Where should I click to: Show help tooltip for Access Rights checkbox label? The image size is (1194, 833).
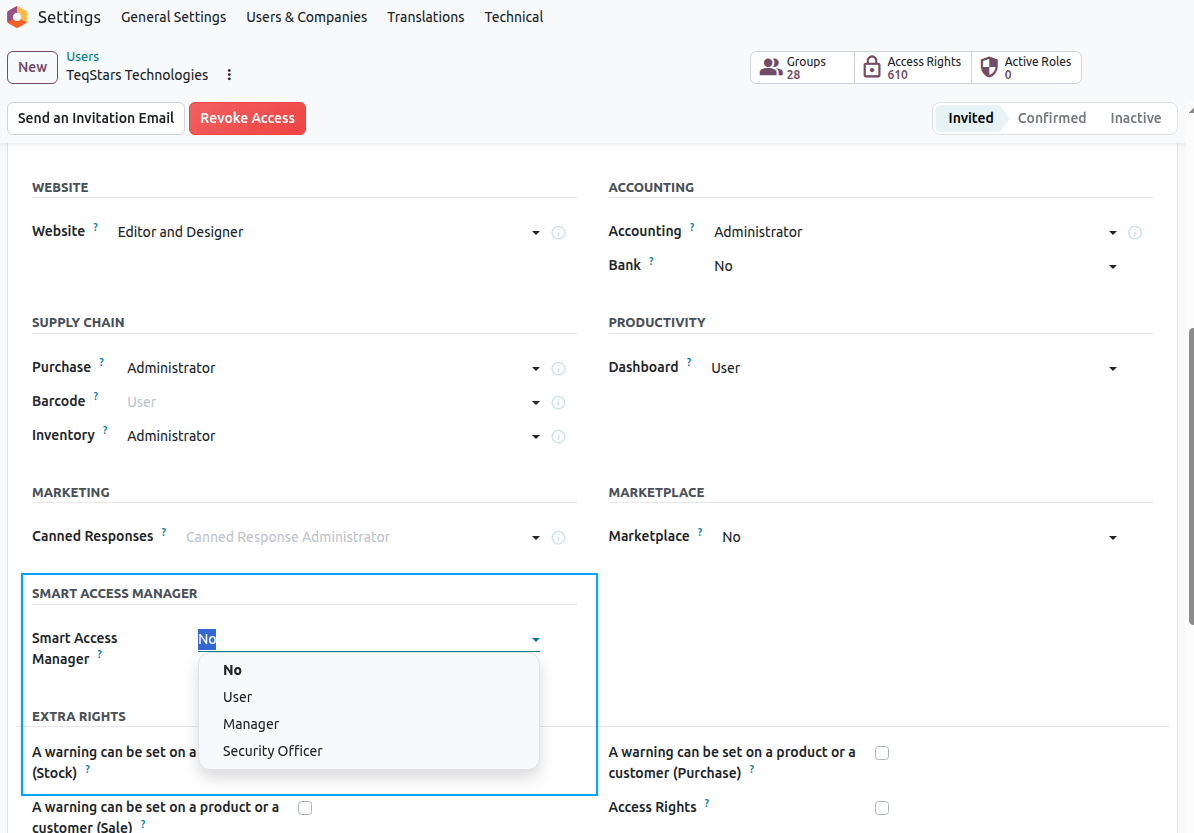pyautogui.click(x=707, y=803)
